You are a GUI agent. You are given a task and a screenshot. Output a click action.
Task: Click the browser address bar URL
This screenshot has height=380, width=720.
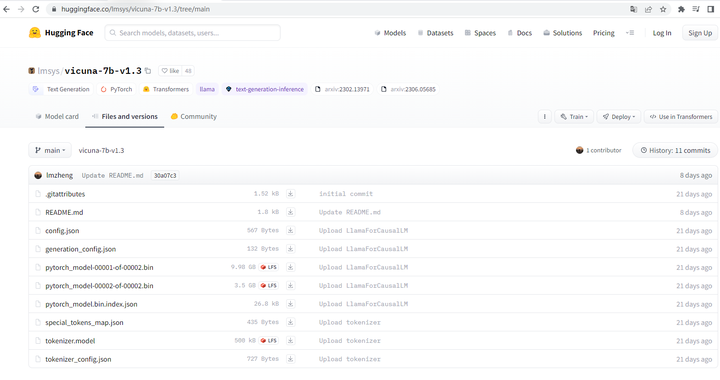click(135, 9)
